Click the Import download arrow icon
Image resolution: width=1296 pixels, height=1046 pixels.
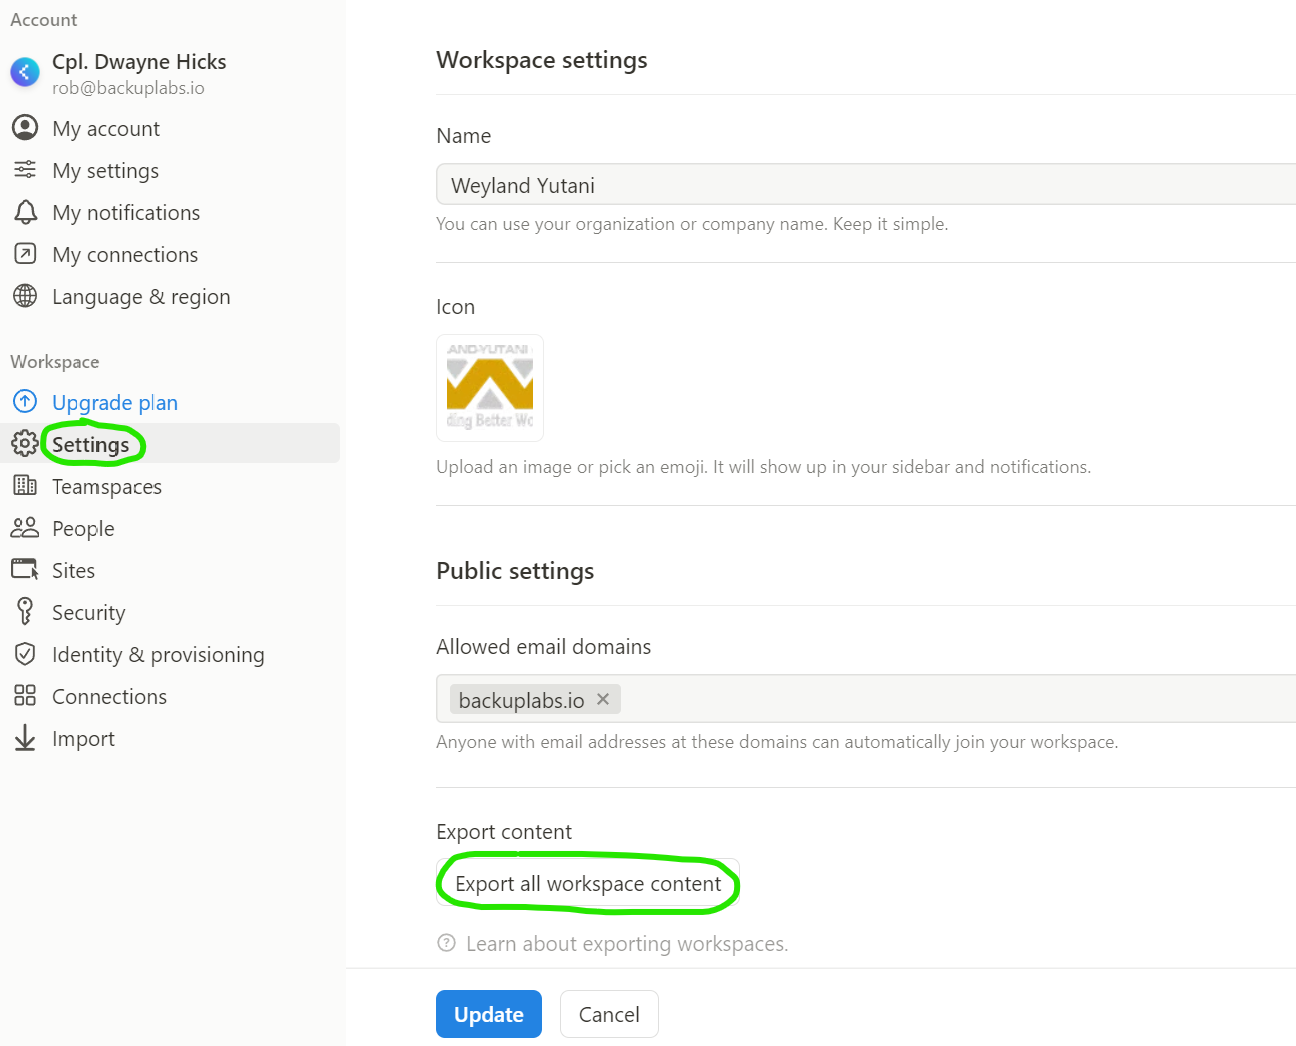25,738
